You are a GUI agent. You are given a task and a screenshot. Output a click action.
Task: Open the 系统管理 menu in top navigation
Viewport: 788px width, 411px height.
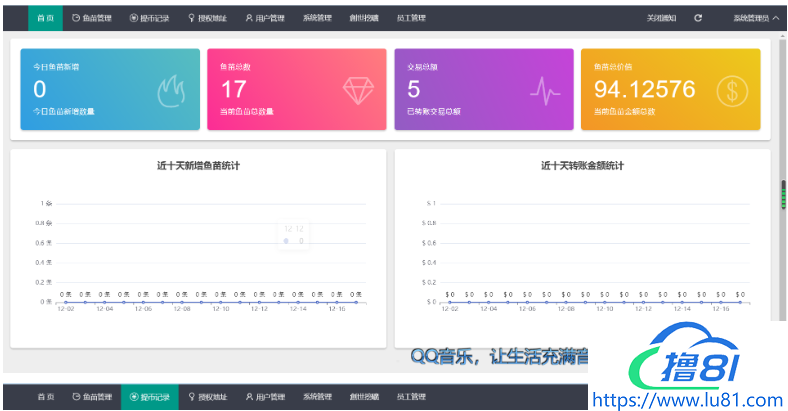(x=317, y=18)
